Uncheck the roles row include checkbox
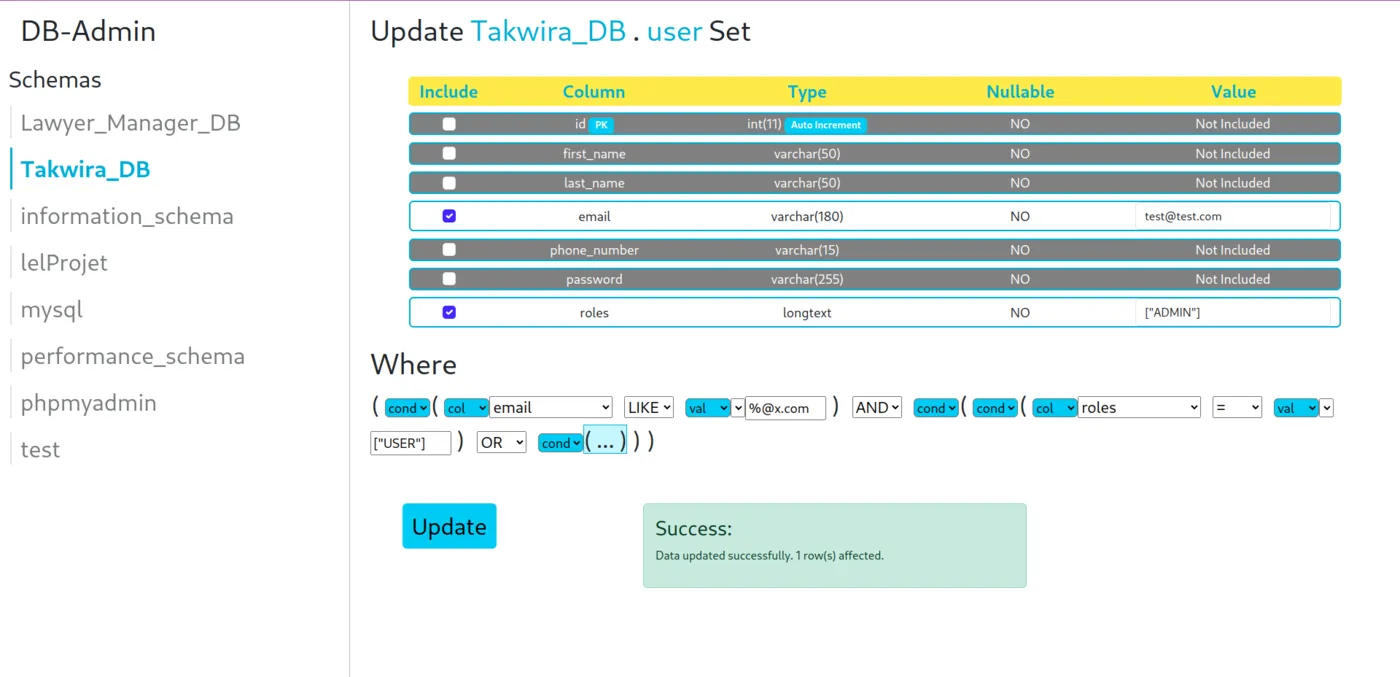The width and height of the screenshot is (1400, 677). coord(449,312)
